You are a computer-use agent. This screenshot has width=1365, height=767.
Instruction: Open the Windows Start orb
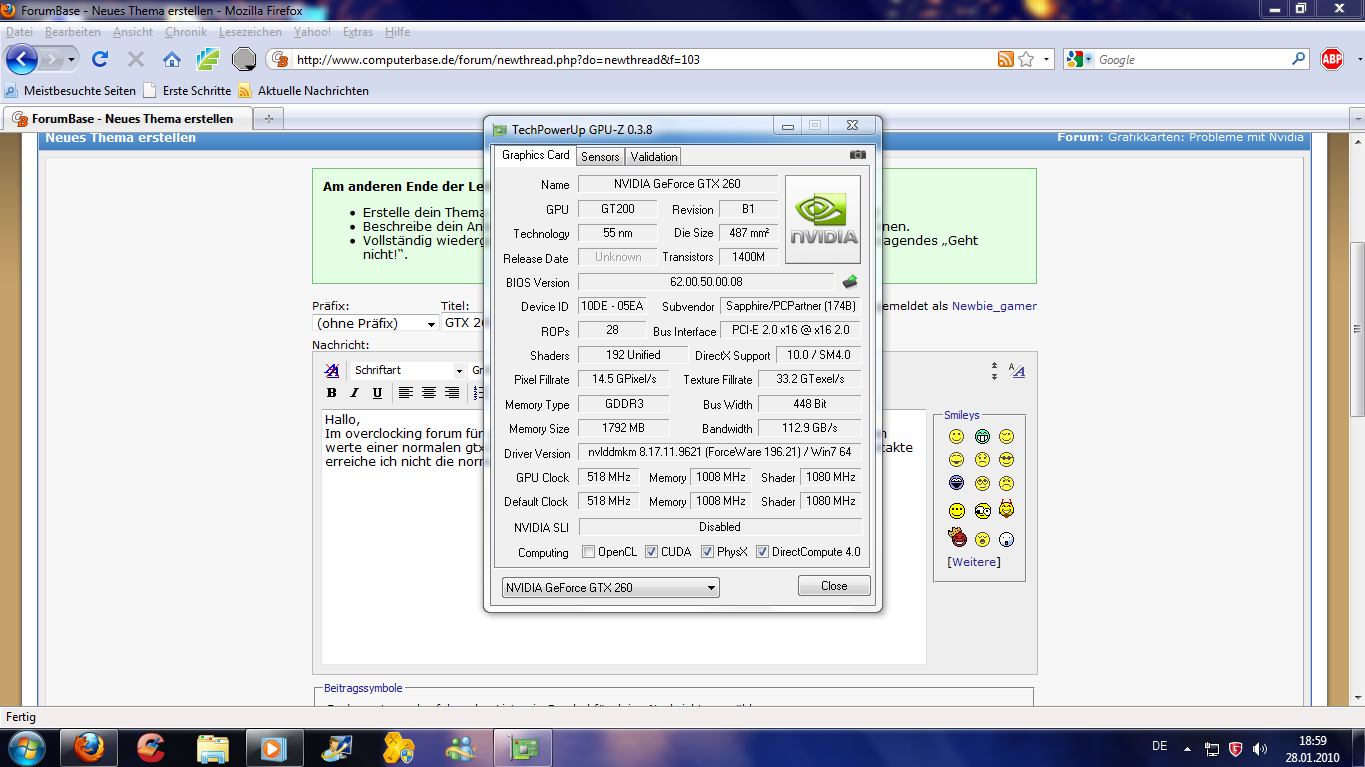[x=26, y=747]
